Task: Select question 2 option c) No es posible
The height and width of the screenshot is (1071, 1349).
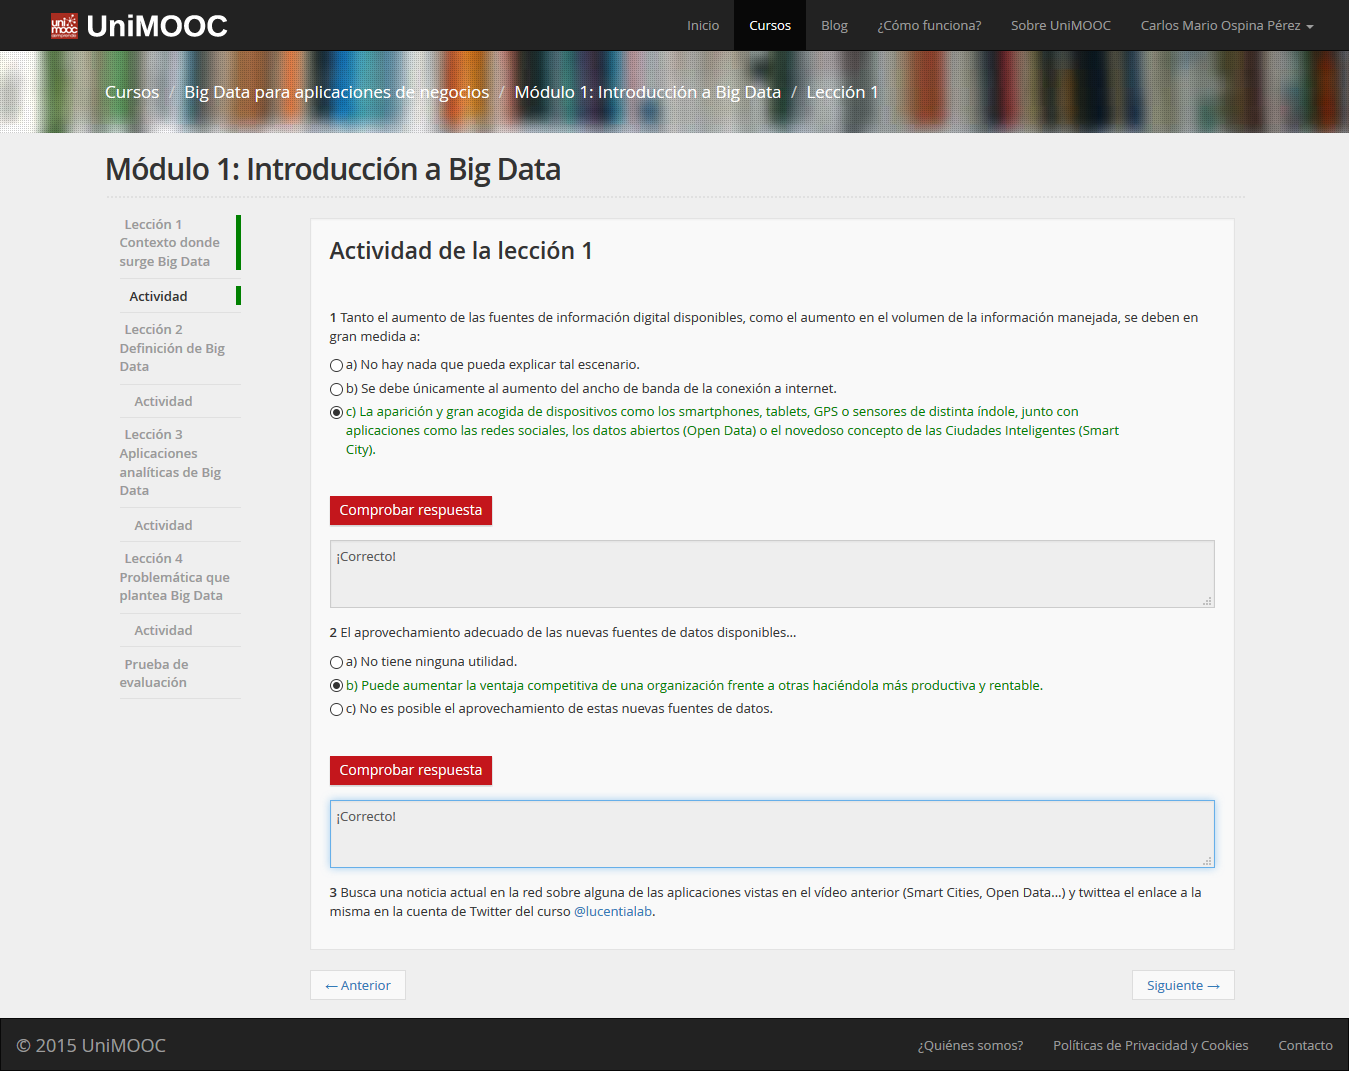Action: (337, 710)
